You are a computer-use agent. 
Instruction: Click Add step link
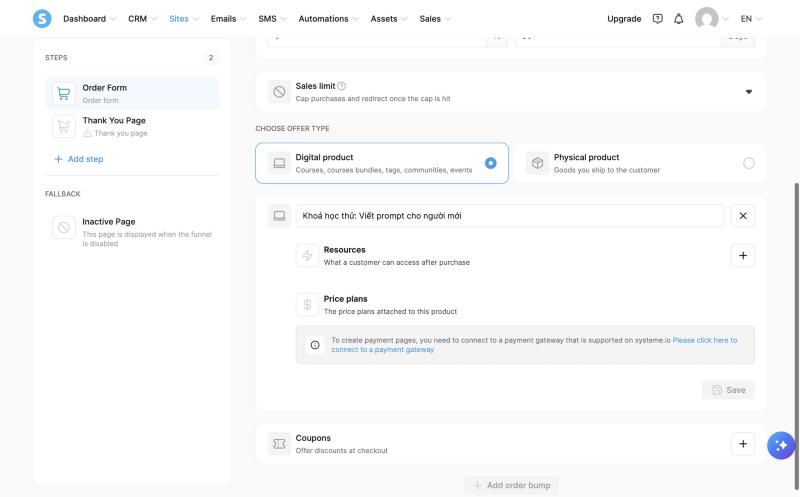click(x=79, y=159)
